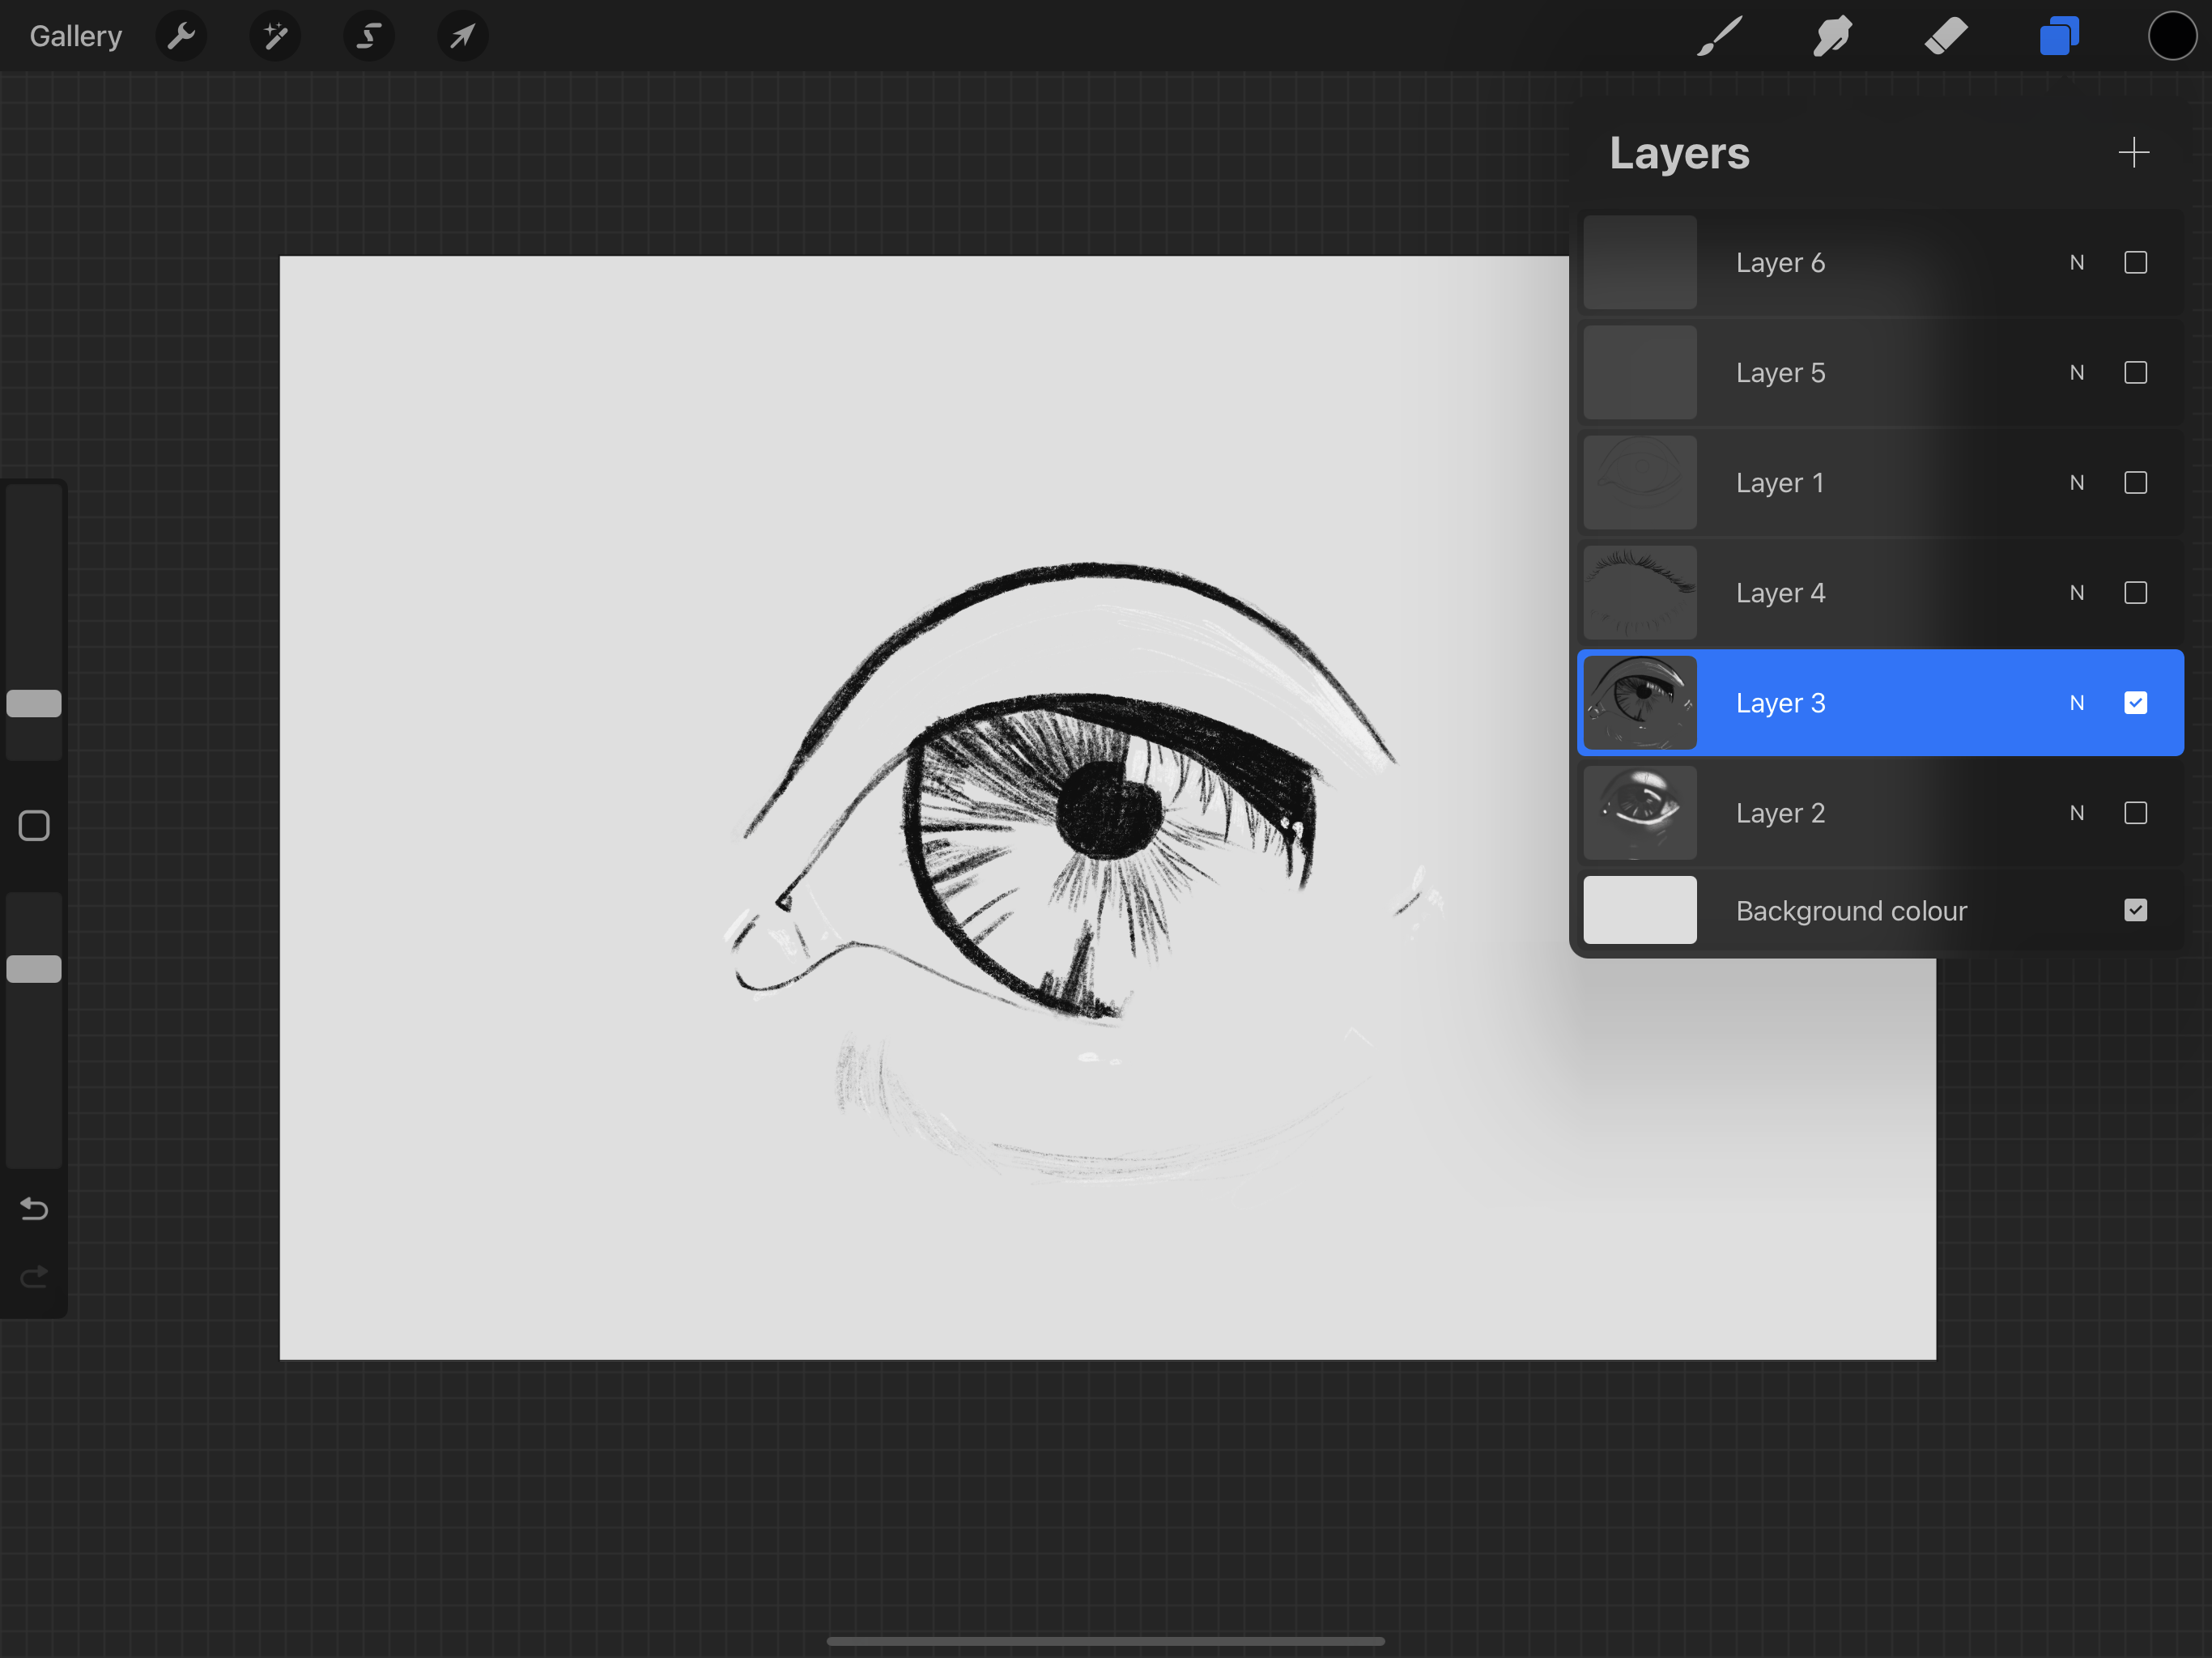2212x1658 pixels.
Task: Open the Actions menu with the wrench icon
Action: click(182, 36)
